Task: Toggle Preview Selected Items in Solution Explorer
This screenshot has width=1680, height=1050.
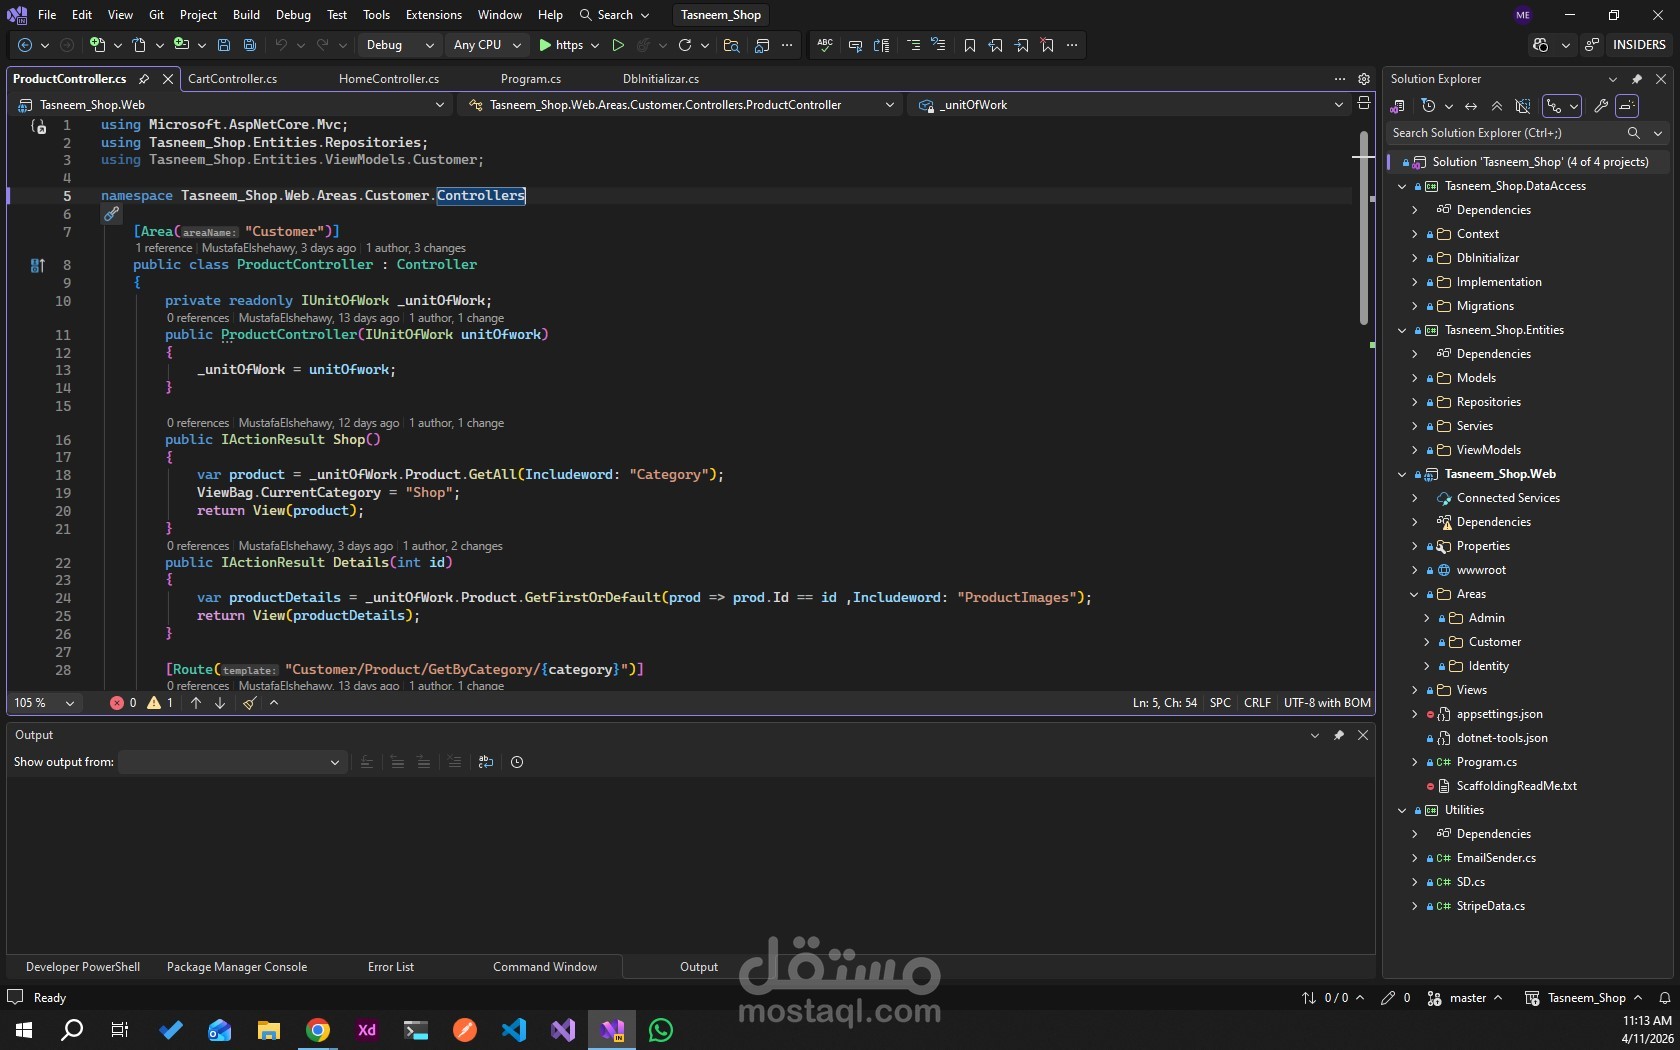Action: [1627, 106]
